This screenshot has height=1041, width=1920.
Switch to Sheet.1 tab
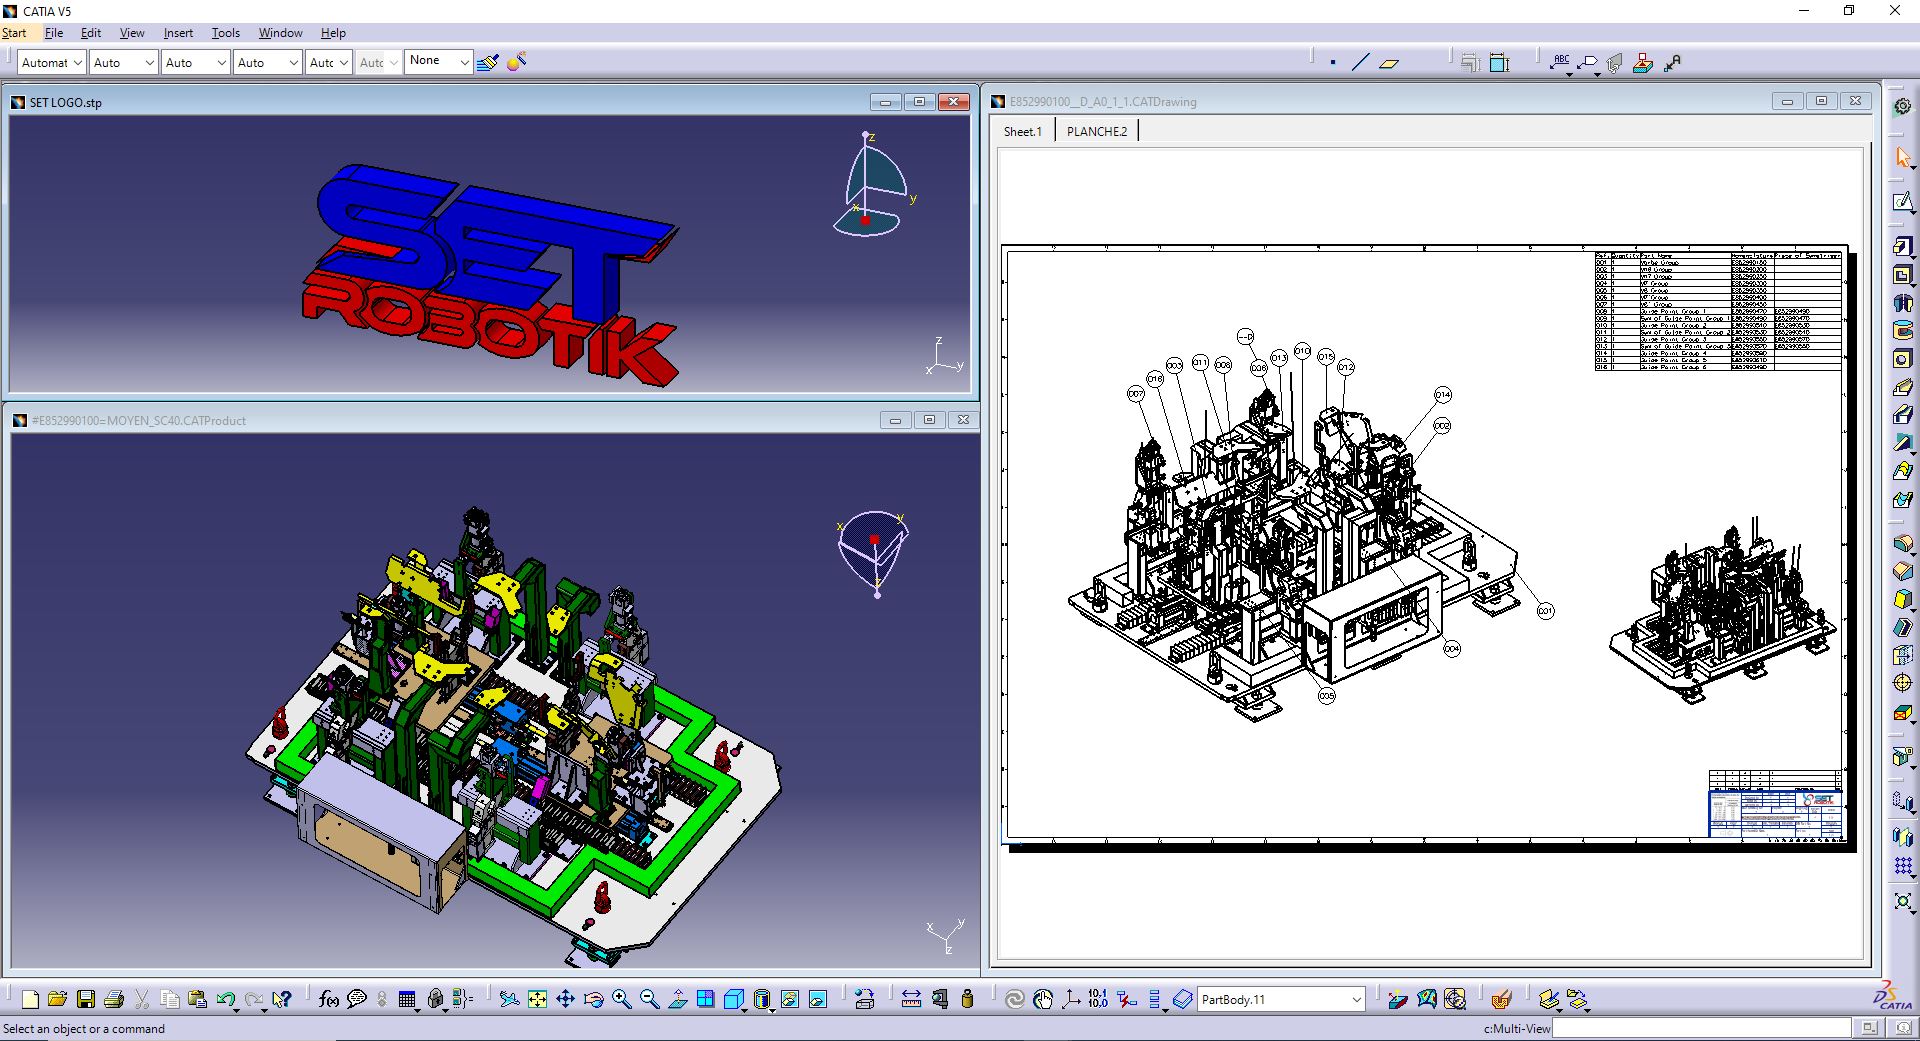coord(1022,131)
